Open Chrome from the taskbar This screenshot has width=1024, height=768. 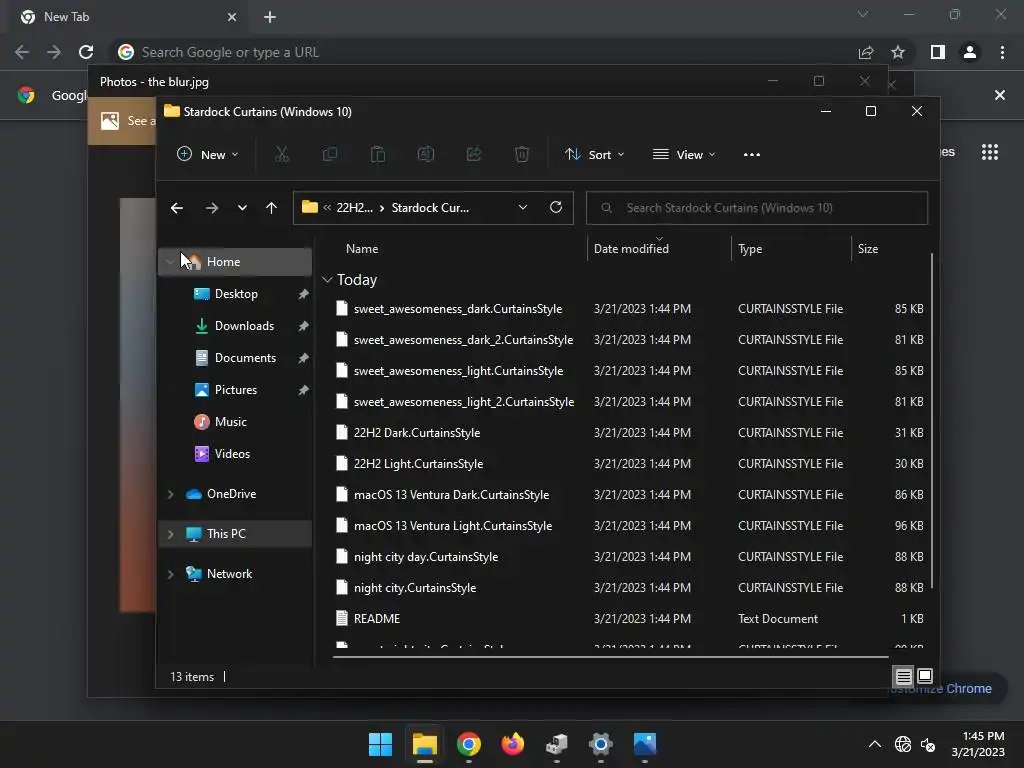coord(468,744)
